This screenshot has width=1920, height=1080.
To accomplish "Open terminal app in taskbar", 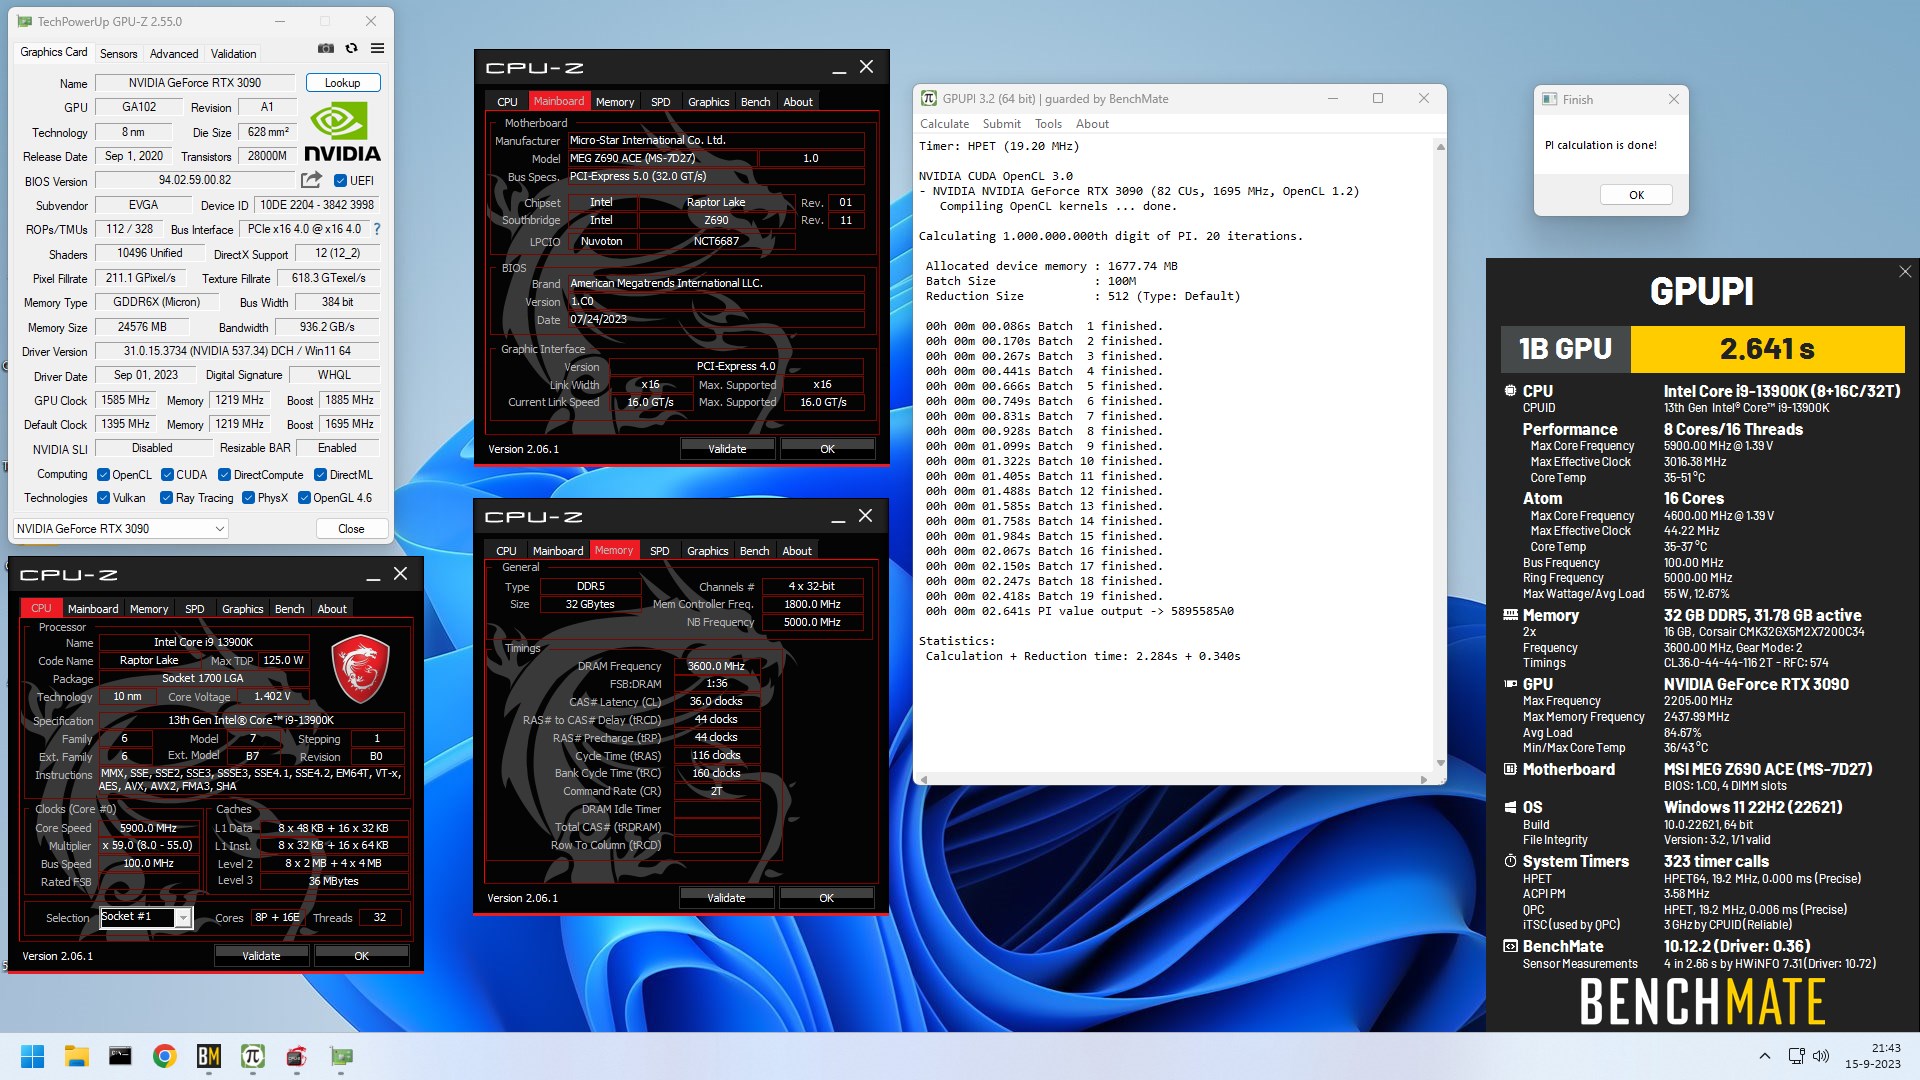I will (120, 1056).
